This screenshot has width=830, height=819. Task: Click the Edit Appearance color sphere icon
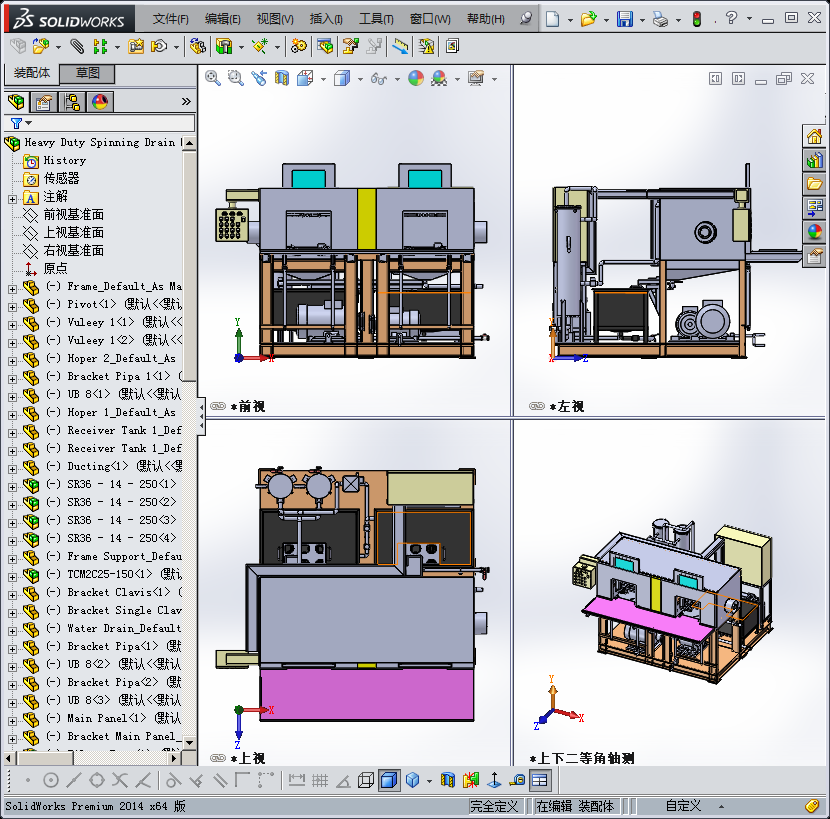pyautogui.click(x=416, y=78)
